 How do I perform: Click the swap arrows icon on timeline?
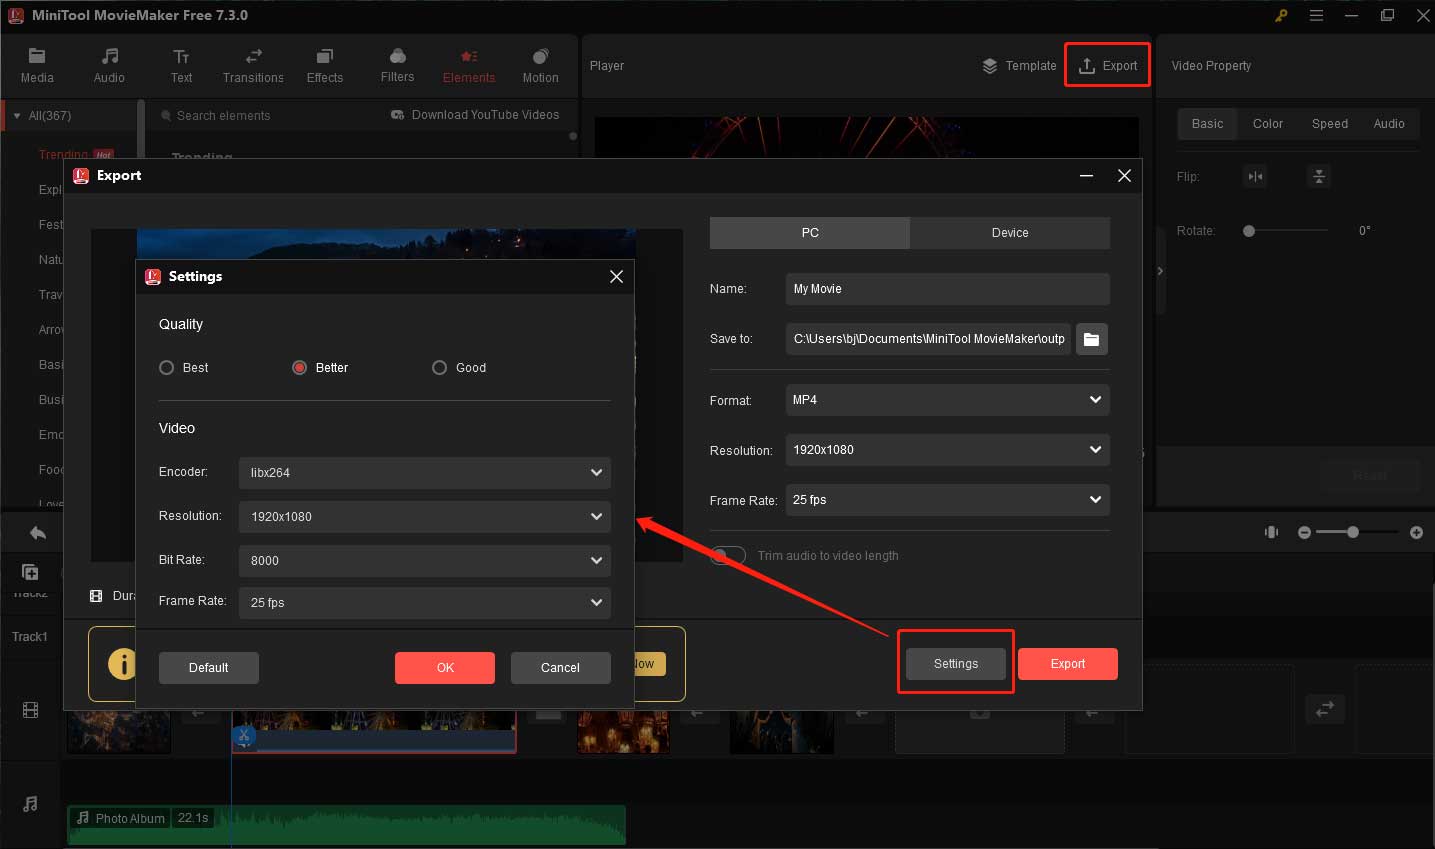point(1325,708)
